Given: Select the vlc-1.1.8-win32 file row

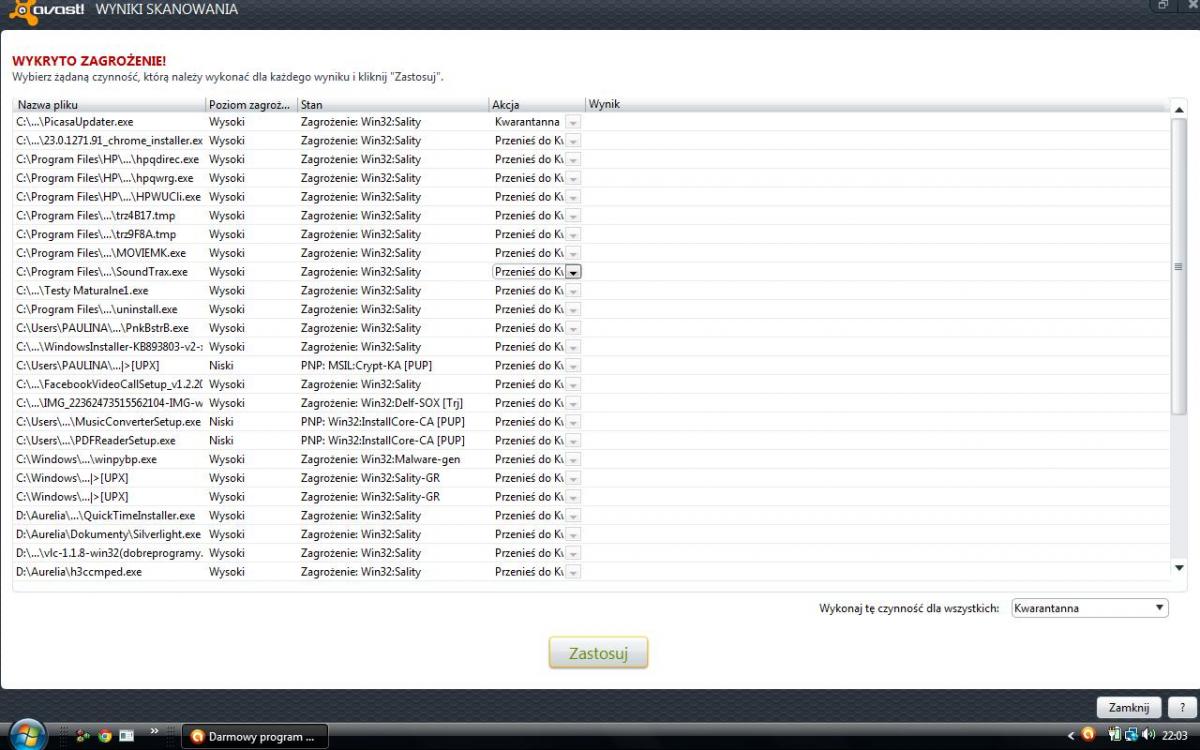Looking at the screenshot, I should [x=591, y=553].
